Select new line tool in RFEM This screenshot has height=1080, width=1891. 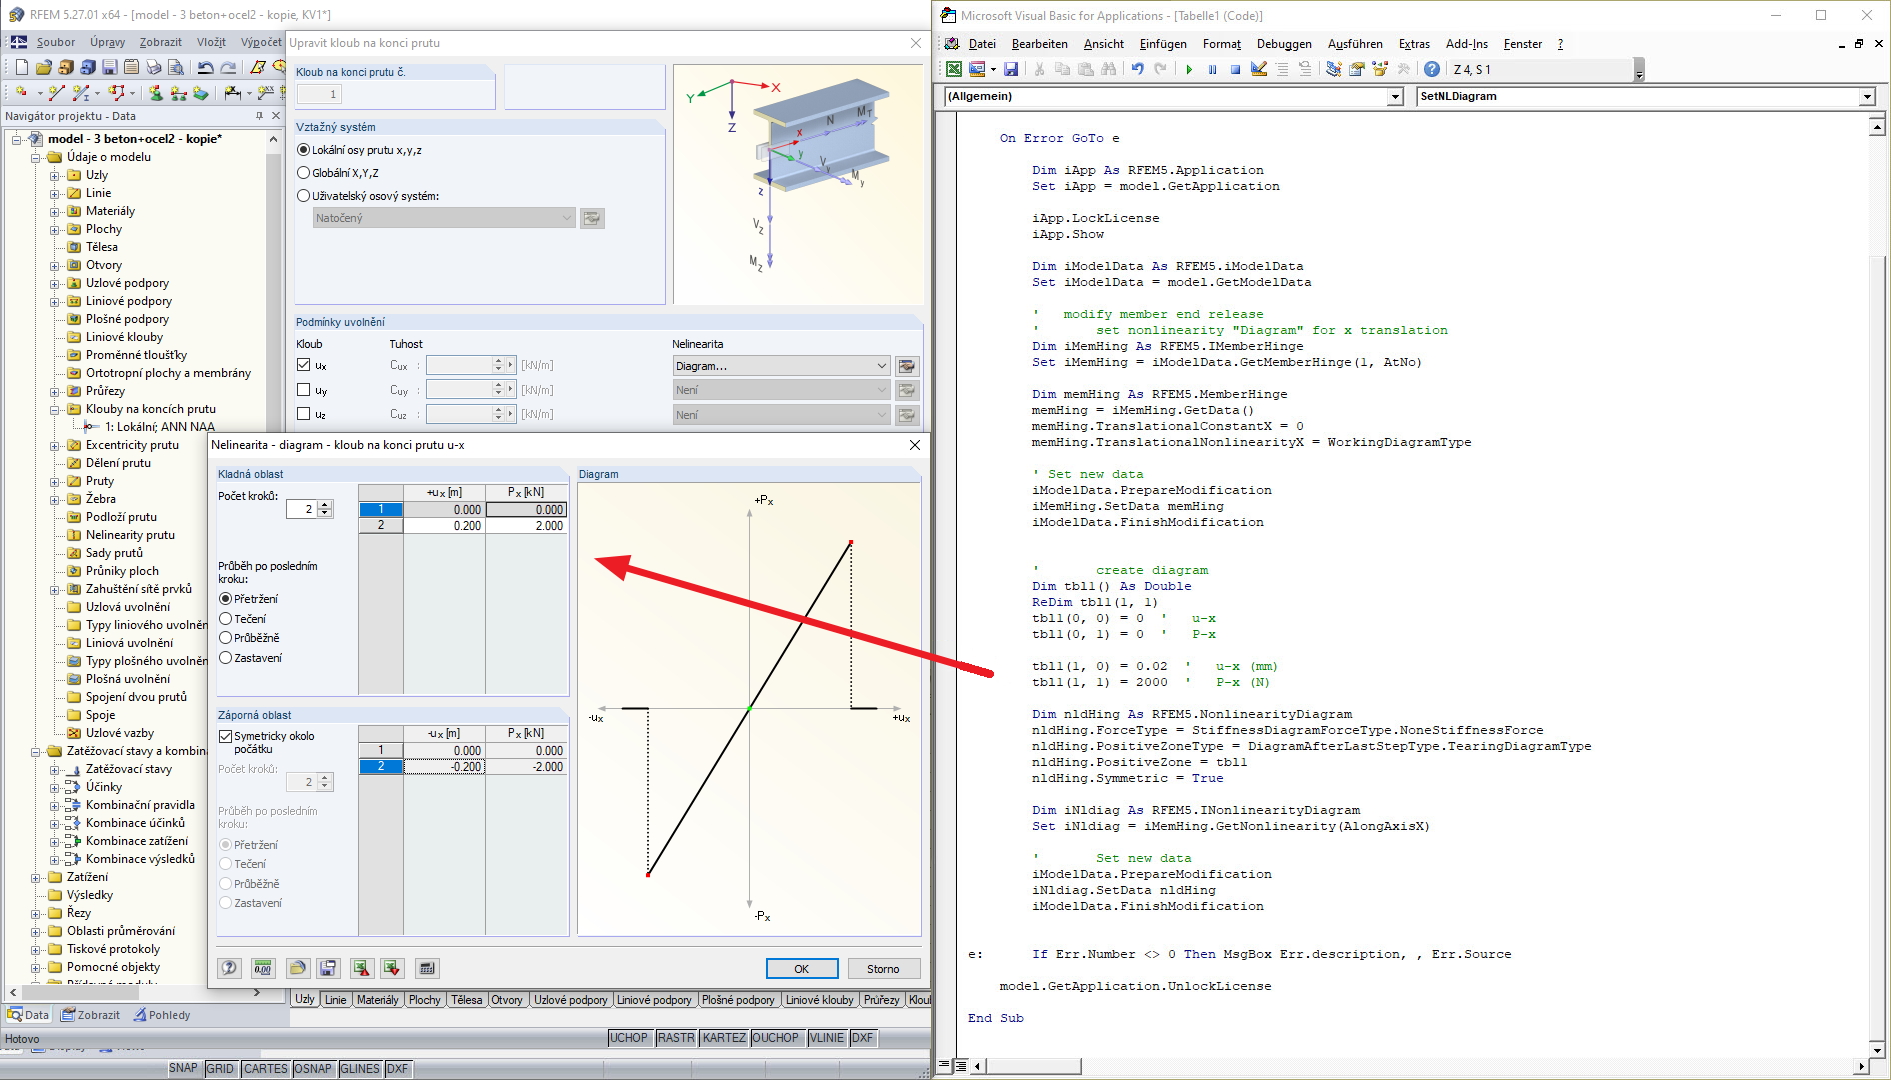56,92
